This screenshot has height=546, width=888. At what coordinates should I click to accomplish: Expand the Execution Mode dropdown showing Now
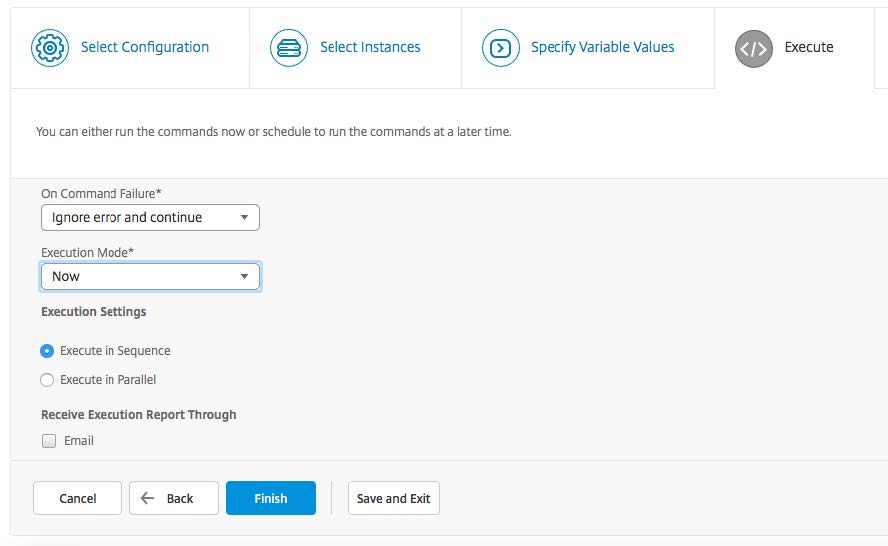[x=150, y=276]
